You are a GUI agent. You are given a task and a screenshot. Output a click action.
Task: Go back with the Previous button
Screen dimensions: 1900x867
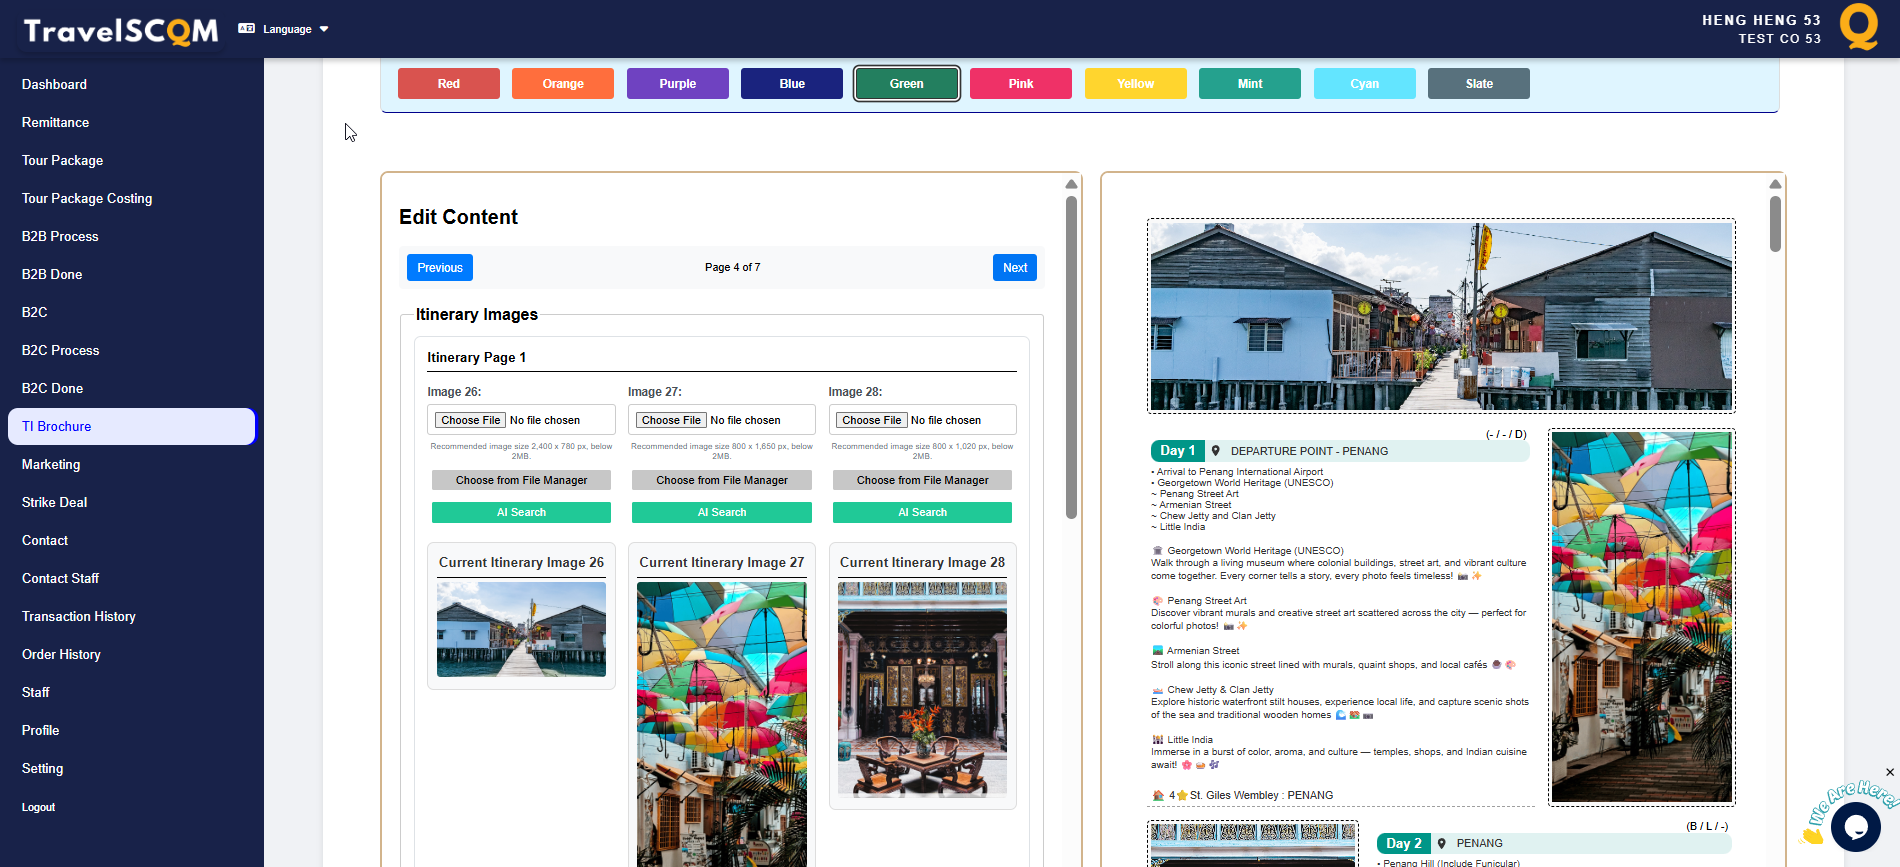point(439,268)
